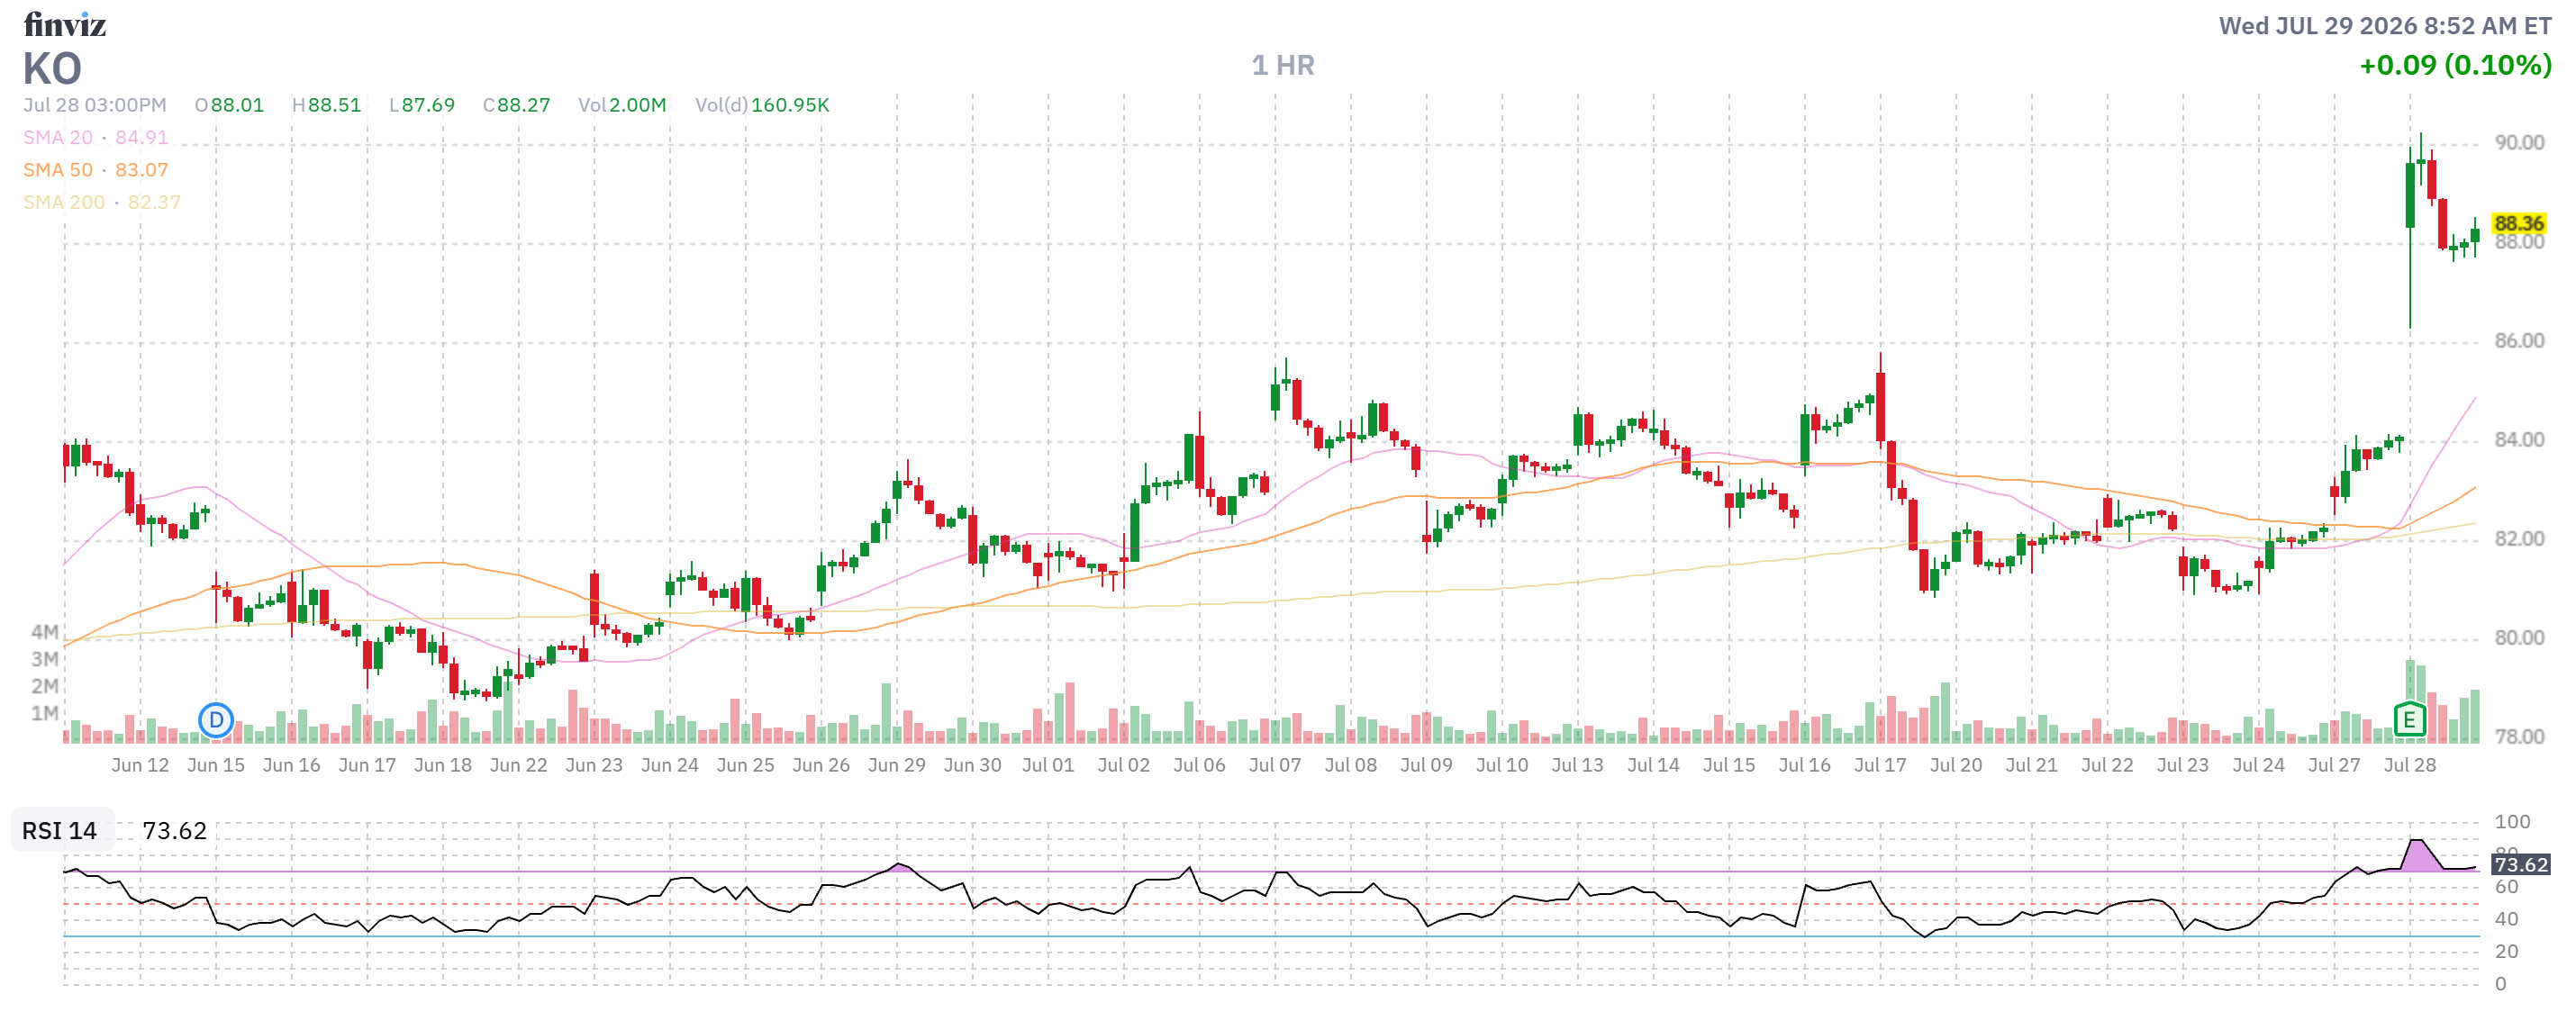The height and width of the screenshot is (1012, 2576).
Task: Click the 40 label on RSI axis
Action: (x=2506, y=919)
